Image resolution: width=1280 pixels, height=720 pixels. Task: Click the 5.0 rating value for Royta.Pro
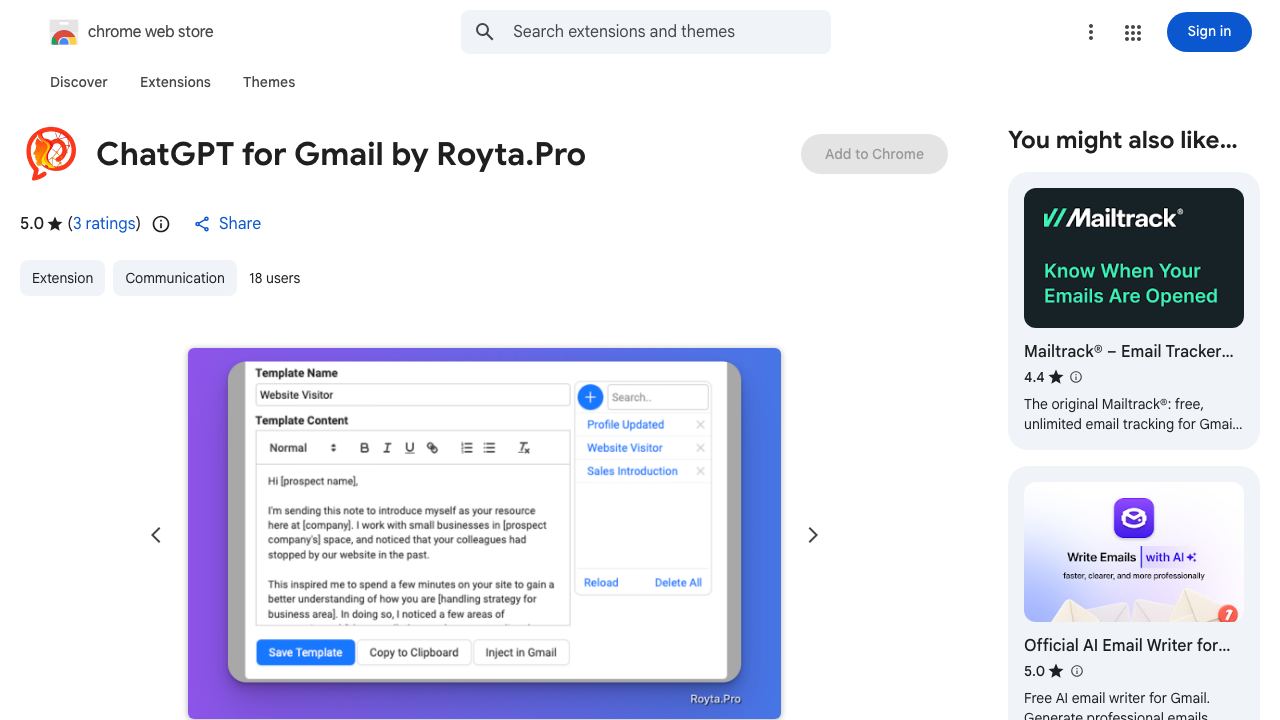pos(32,224)
